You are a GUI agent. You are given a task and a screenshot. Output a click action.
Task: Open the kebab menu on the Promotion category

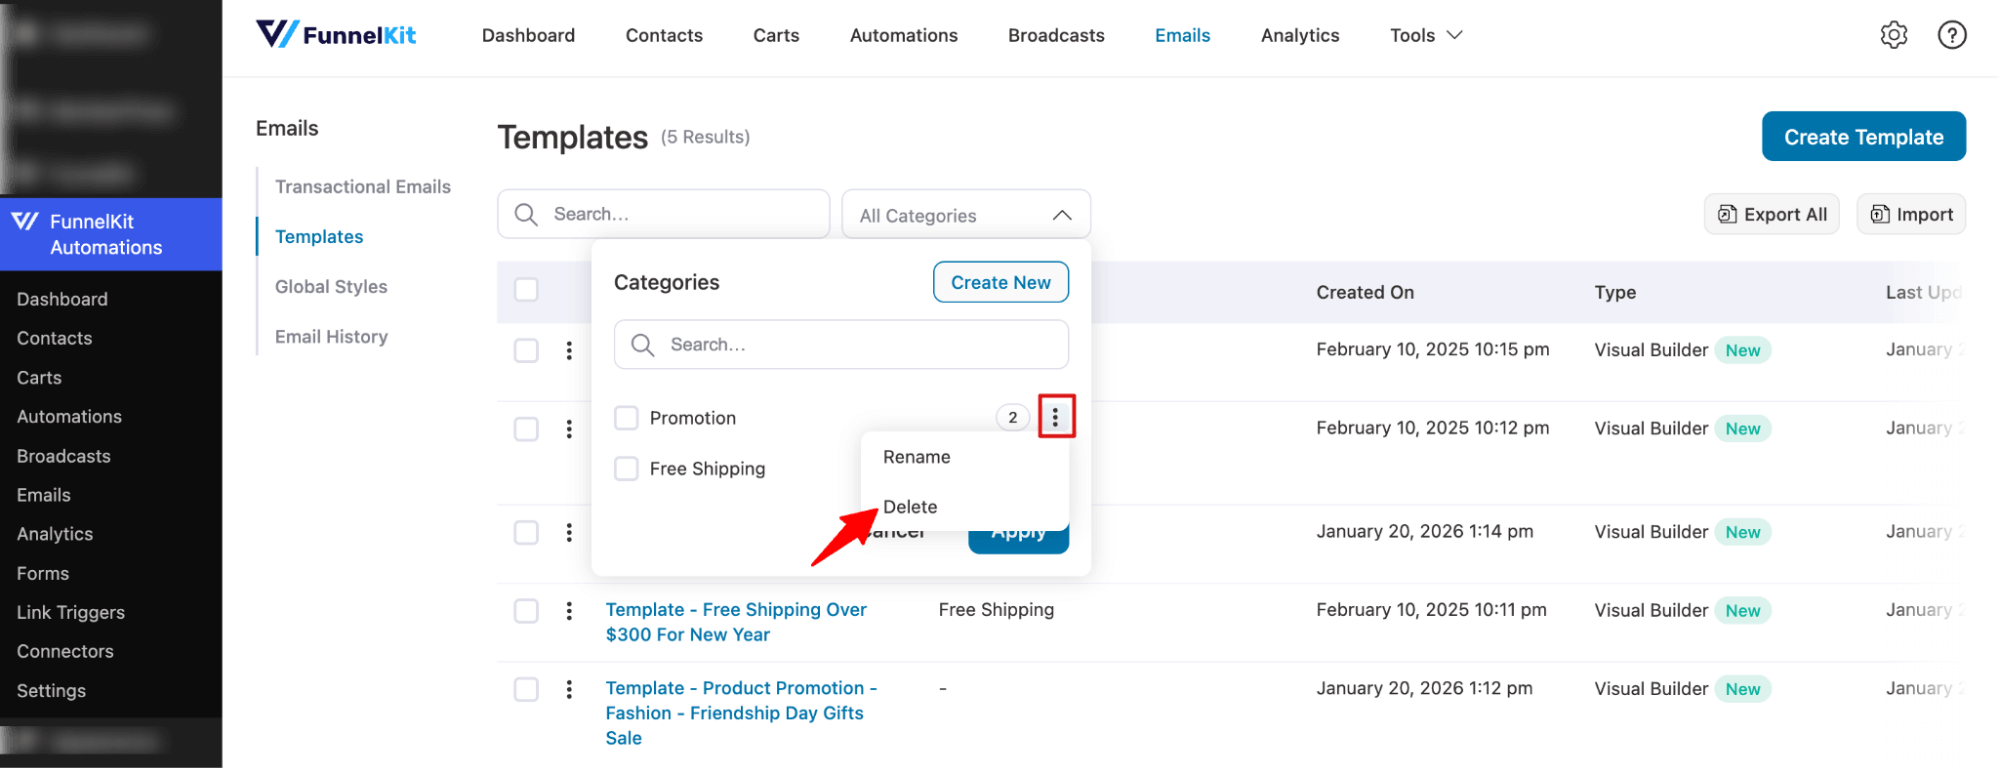pos(1056,417)
